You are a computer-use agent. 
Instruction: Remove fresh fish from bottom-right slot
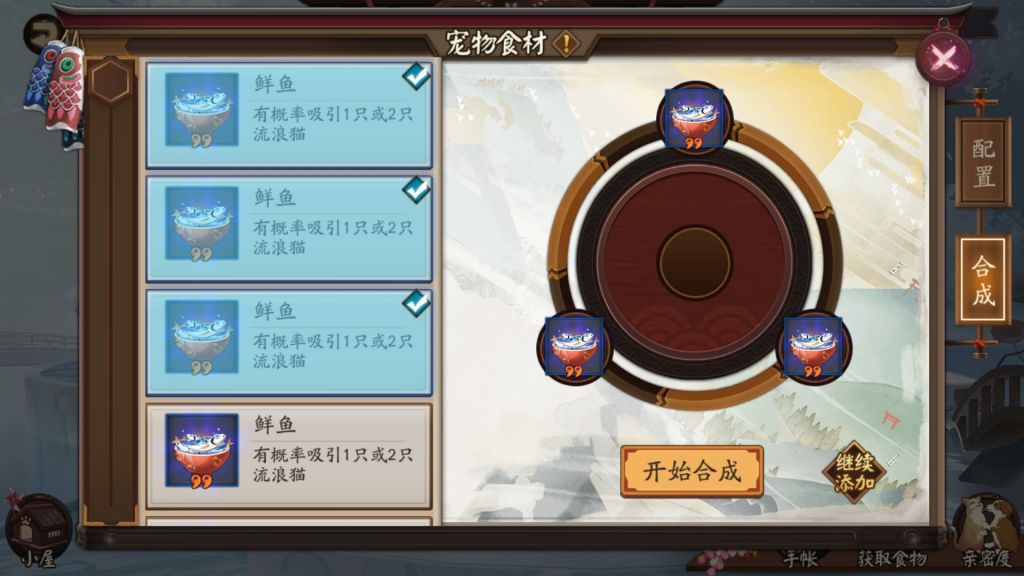(x=813, y=347)
